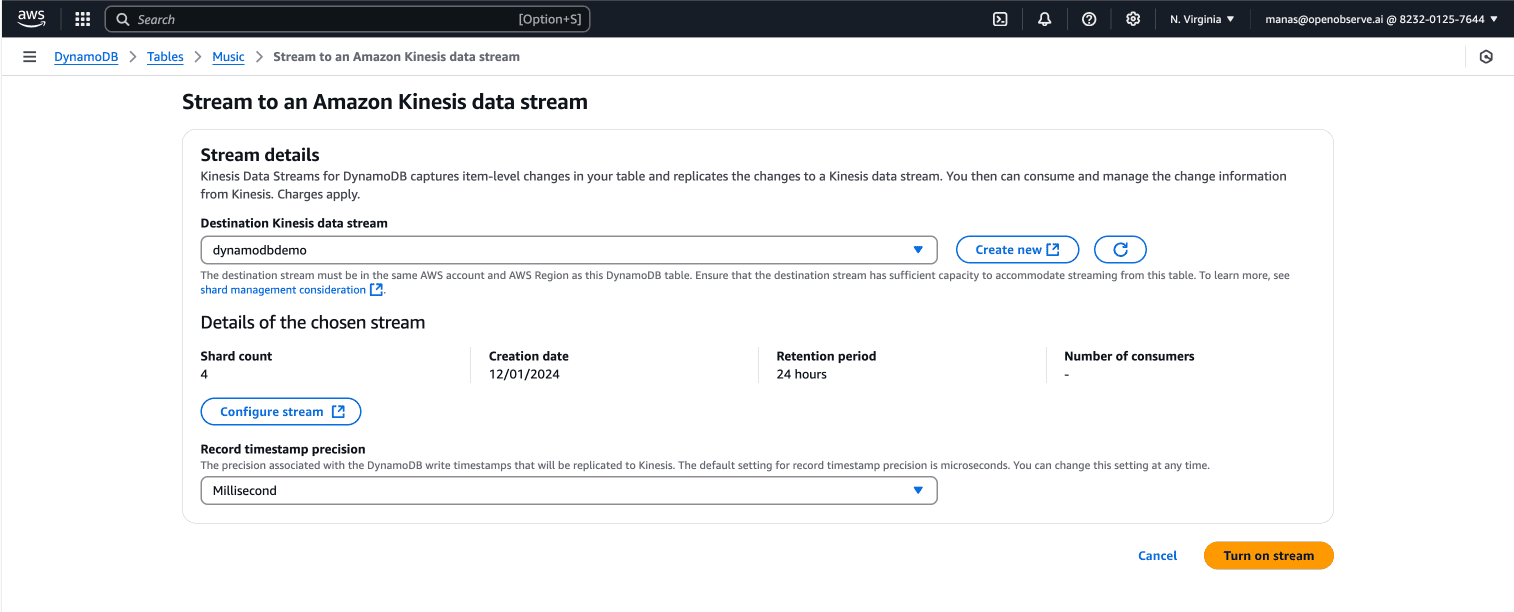This screenshot has height=612, width=1514.
Task: Expand the Destination Kinesis data stream dropdown
Action: [568, 250]
